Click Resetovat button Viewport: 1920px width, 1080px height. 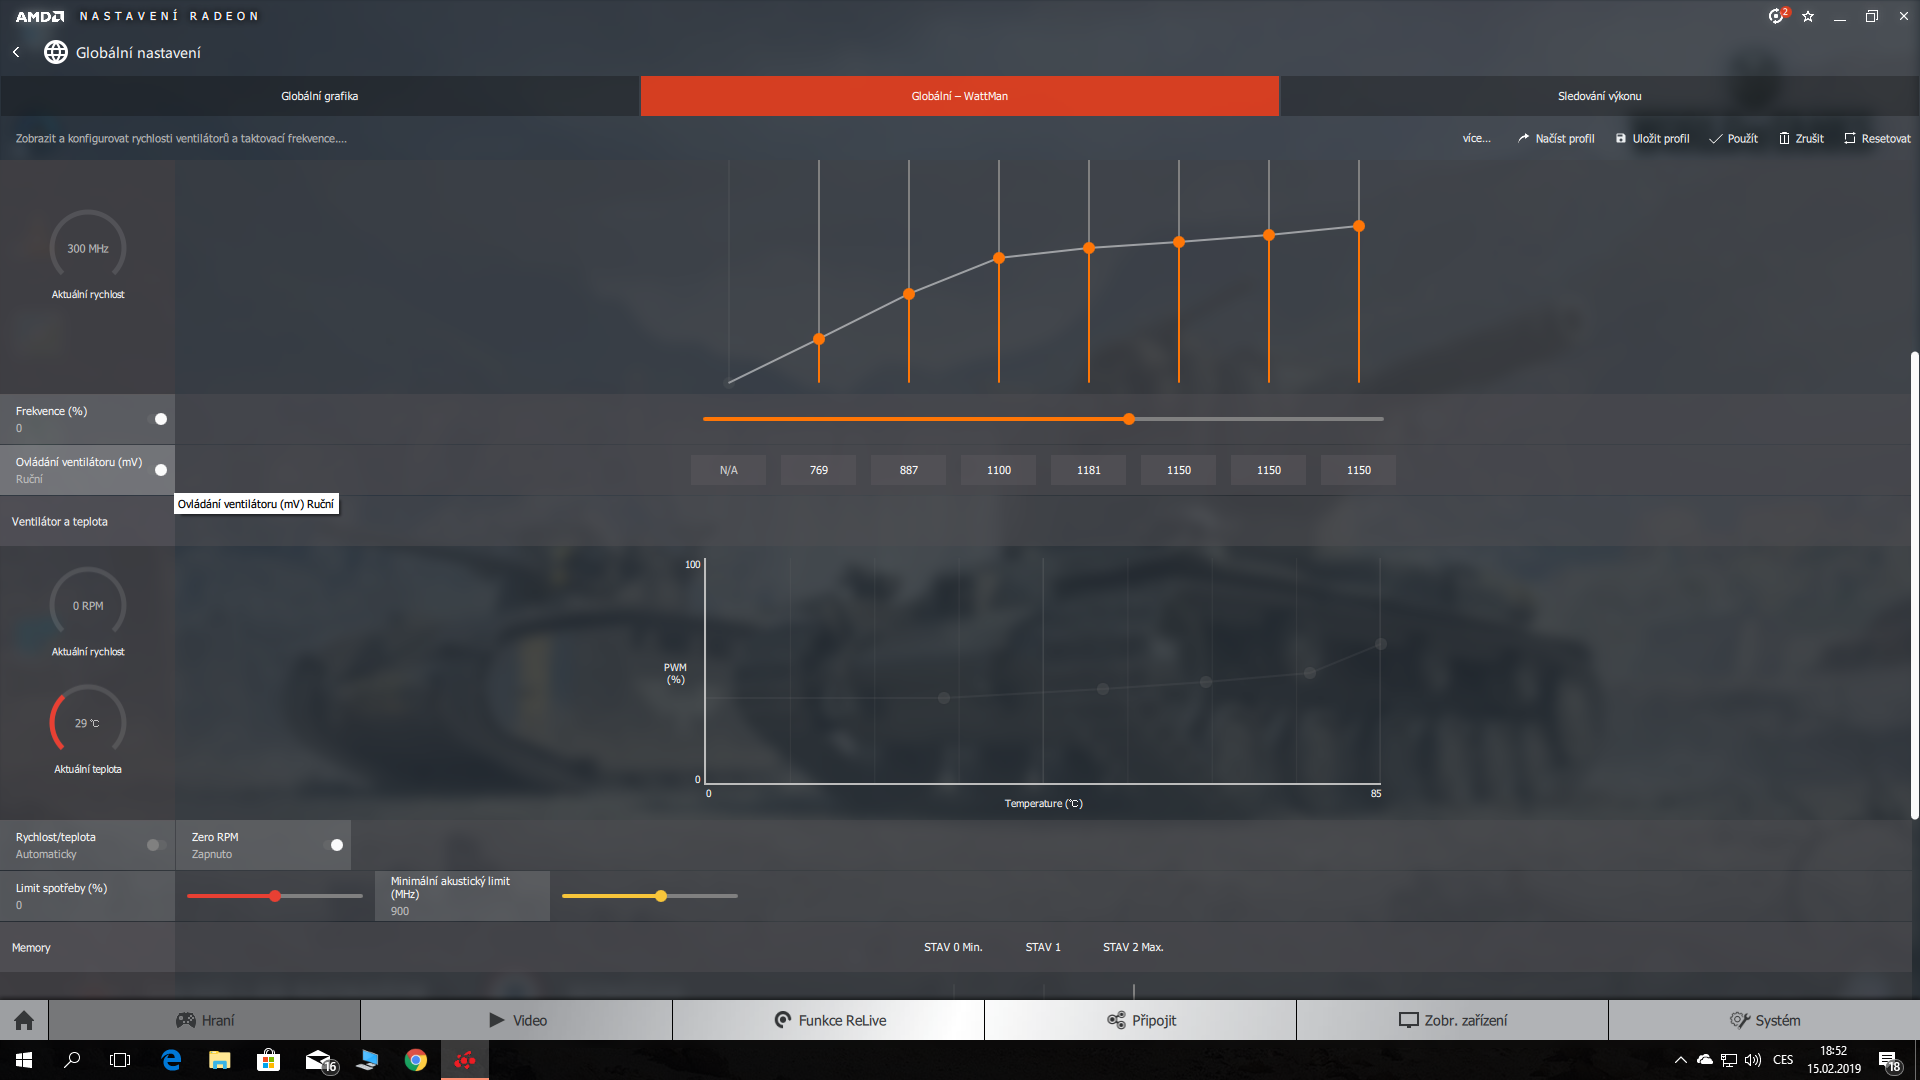(1877, 138)
